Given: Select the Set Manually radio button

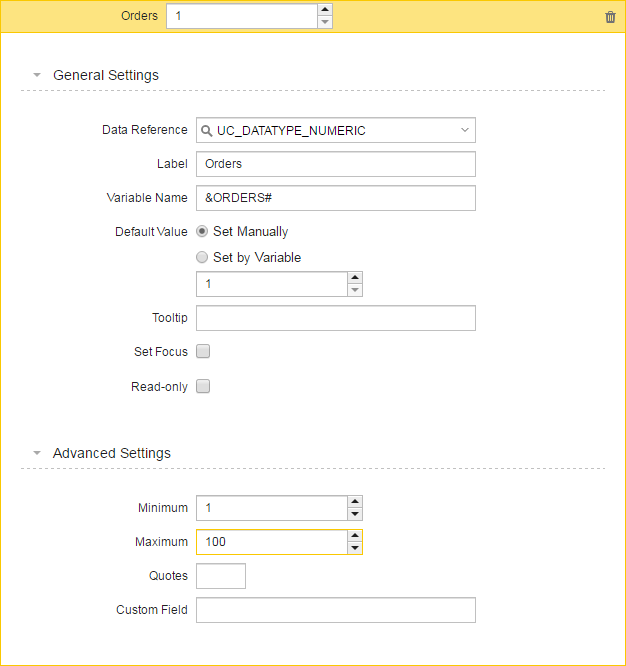Looking at the screenshot, I should pos(202,231).
